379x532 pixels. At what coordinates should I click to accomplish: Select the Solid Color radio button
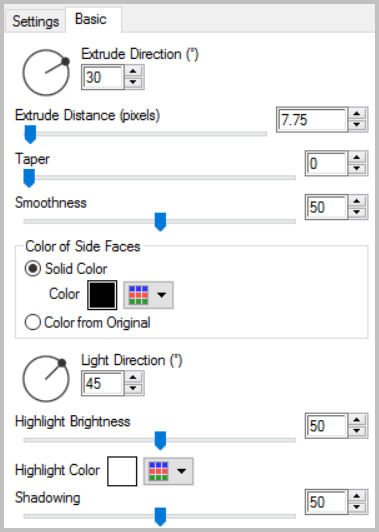(33, 269)
